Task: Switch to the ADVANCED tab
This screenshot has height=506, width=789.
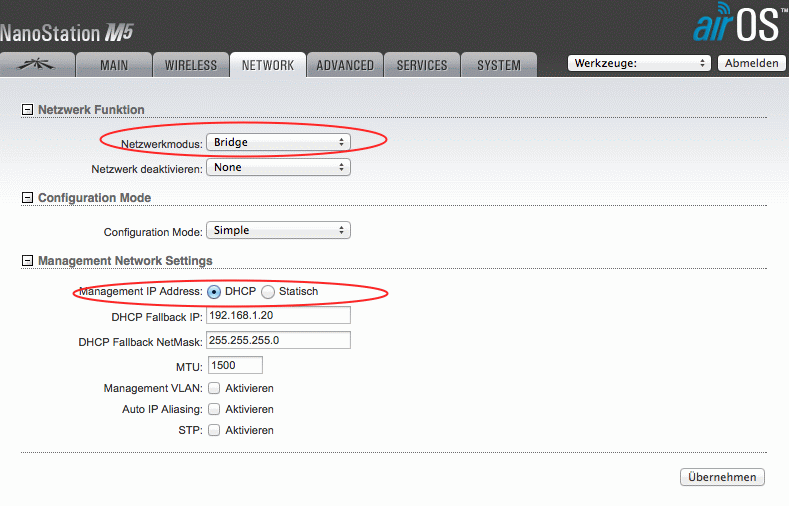Action: pyautogui.click(x=345, y=65)
